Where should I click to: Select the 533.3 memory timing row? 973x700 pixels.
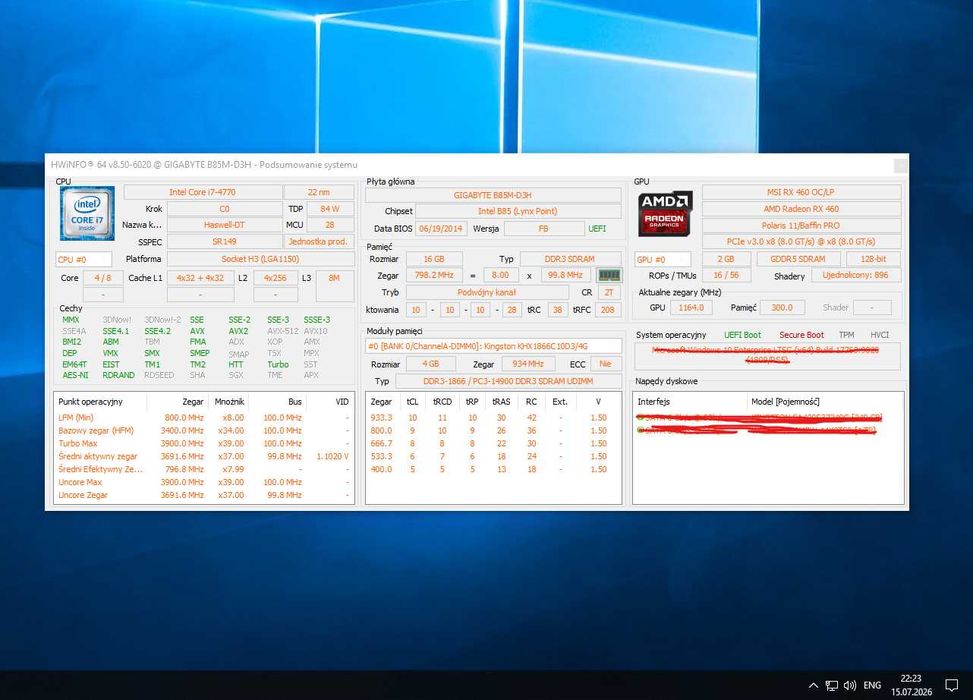[x=493, y=456]
